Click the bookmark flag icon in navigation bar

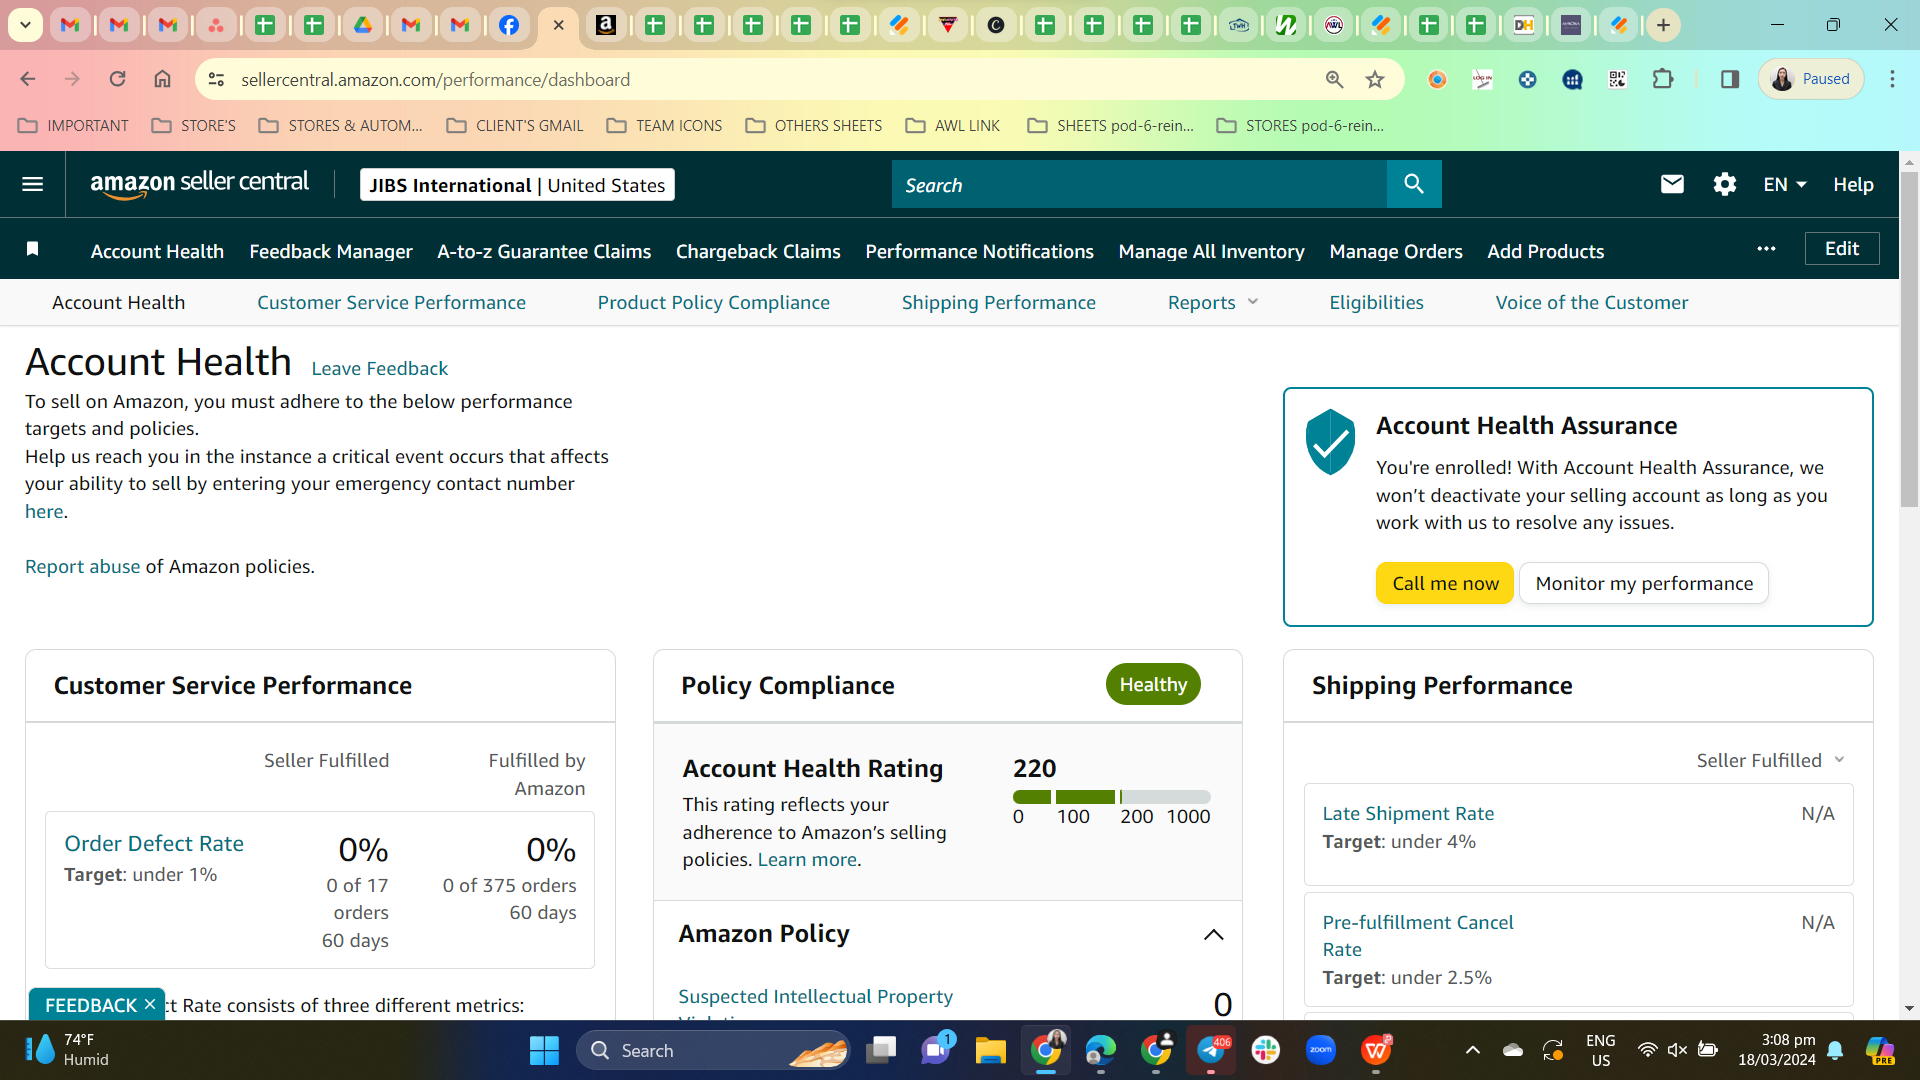(32, 249)
